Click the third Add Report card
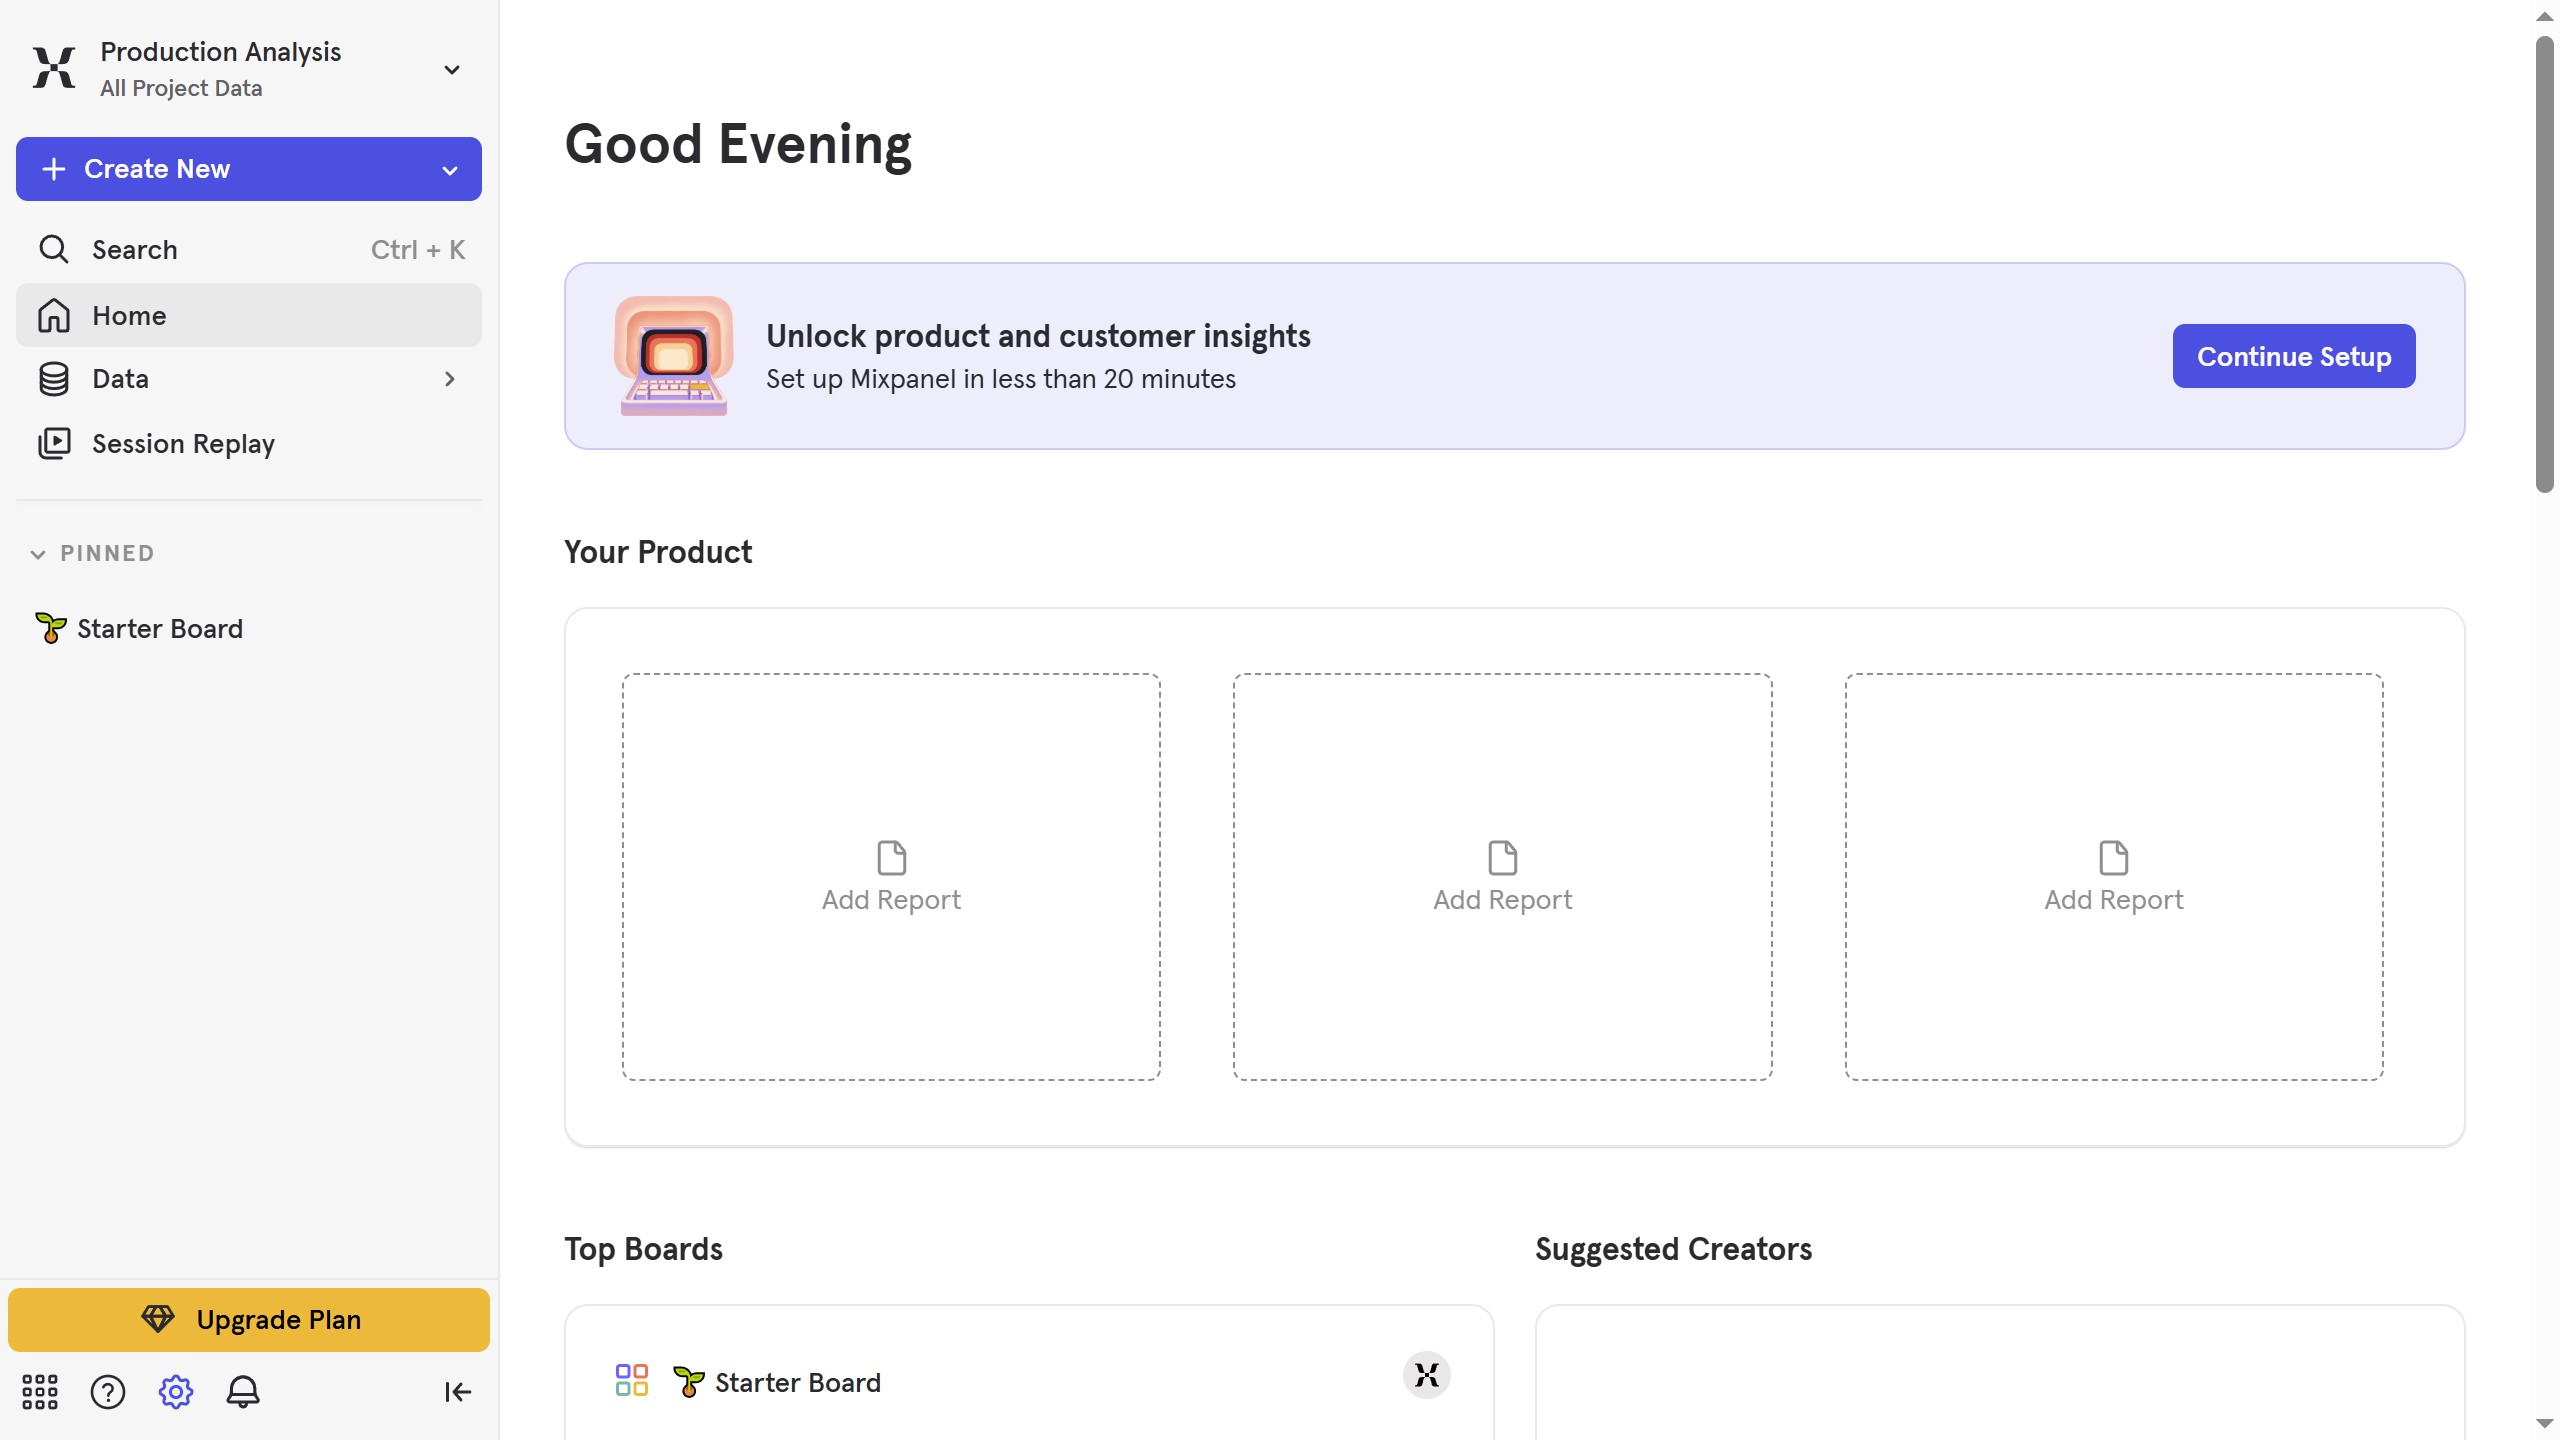2560x1440 pixels. click(x=2114, y=877)
